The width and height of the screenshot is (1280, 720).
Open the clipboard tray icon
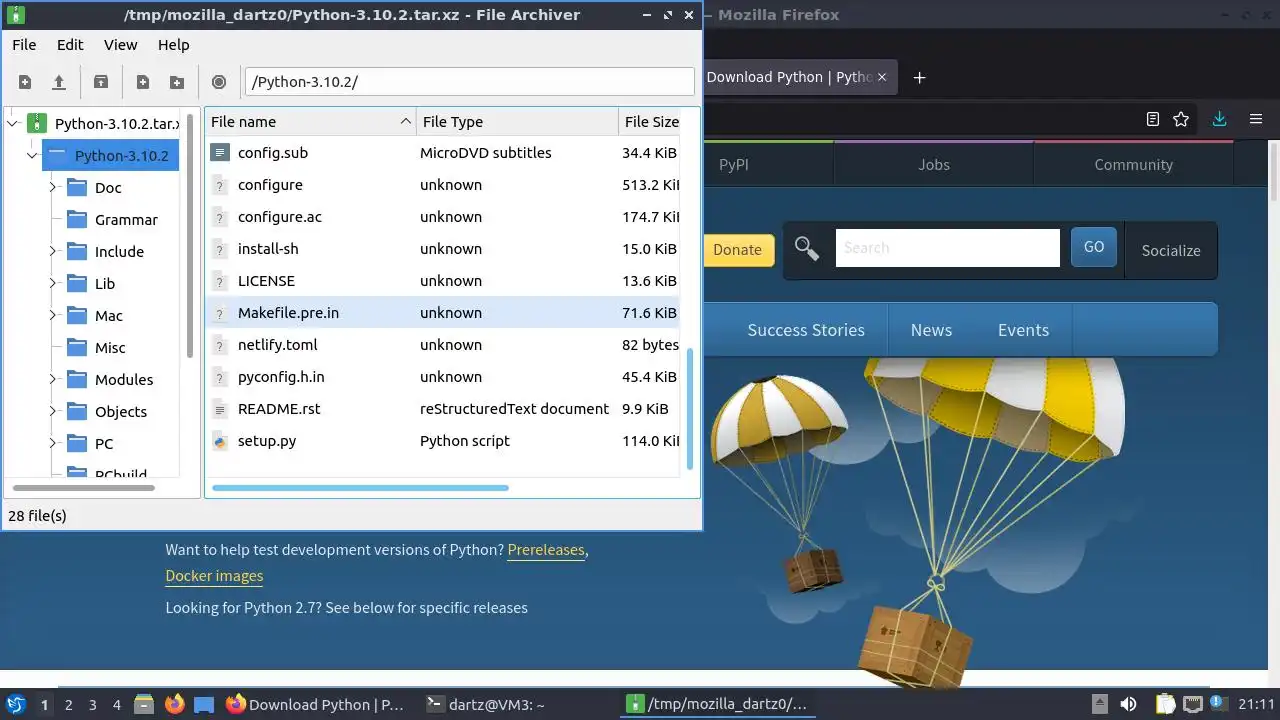tap(1165, 705)
